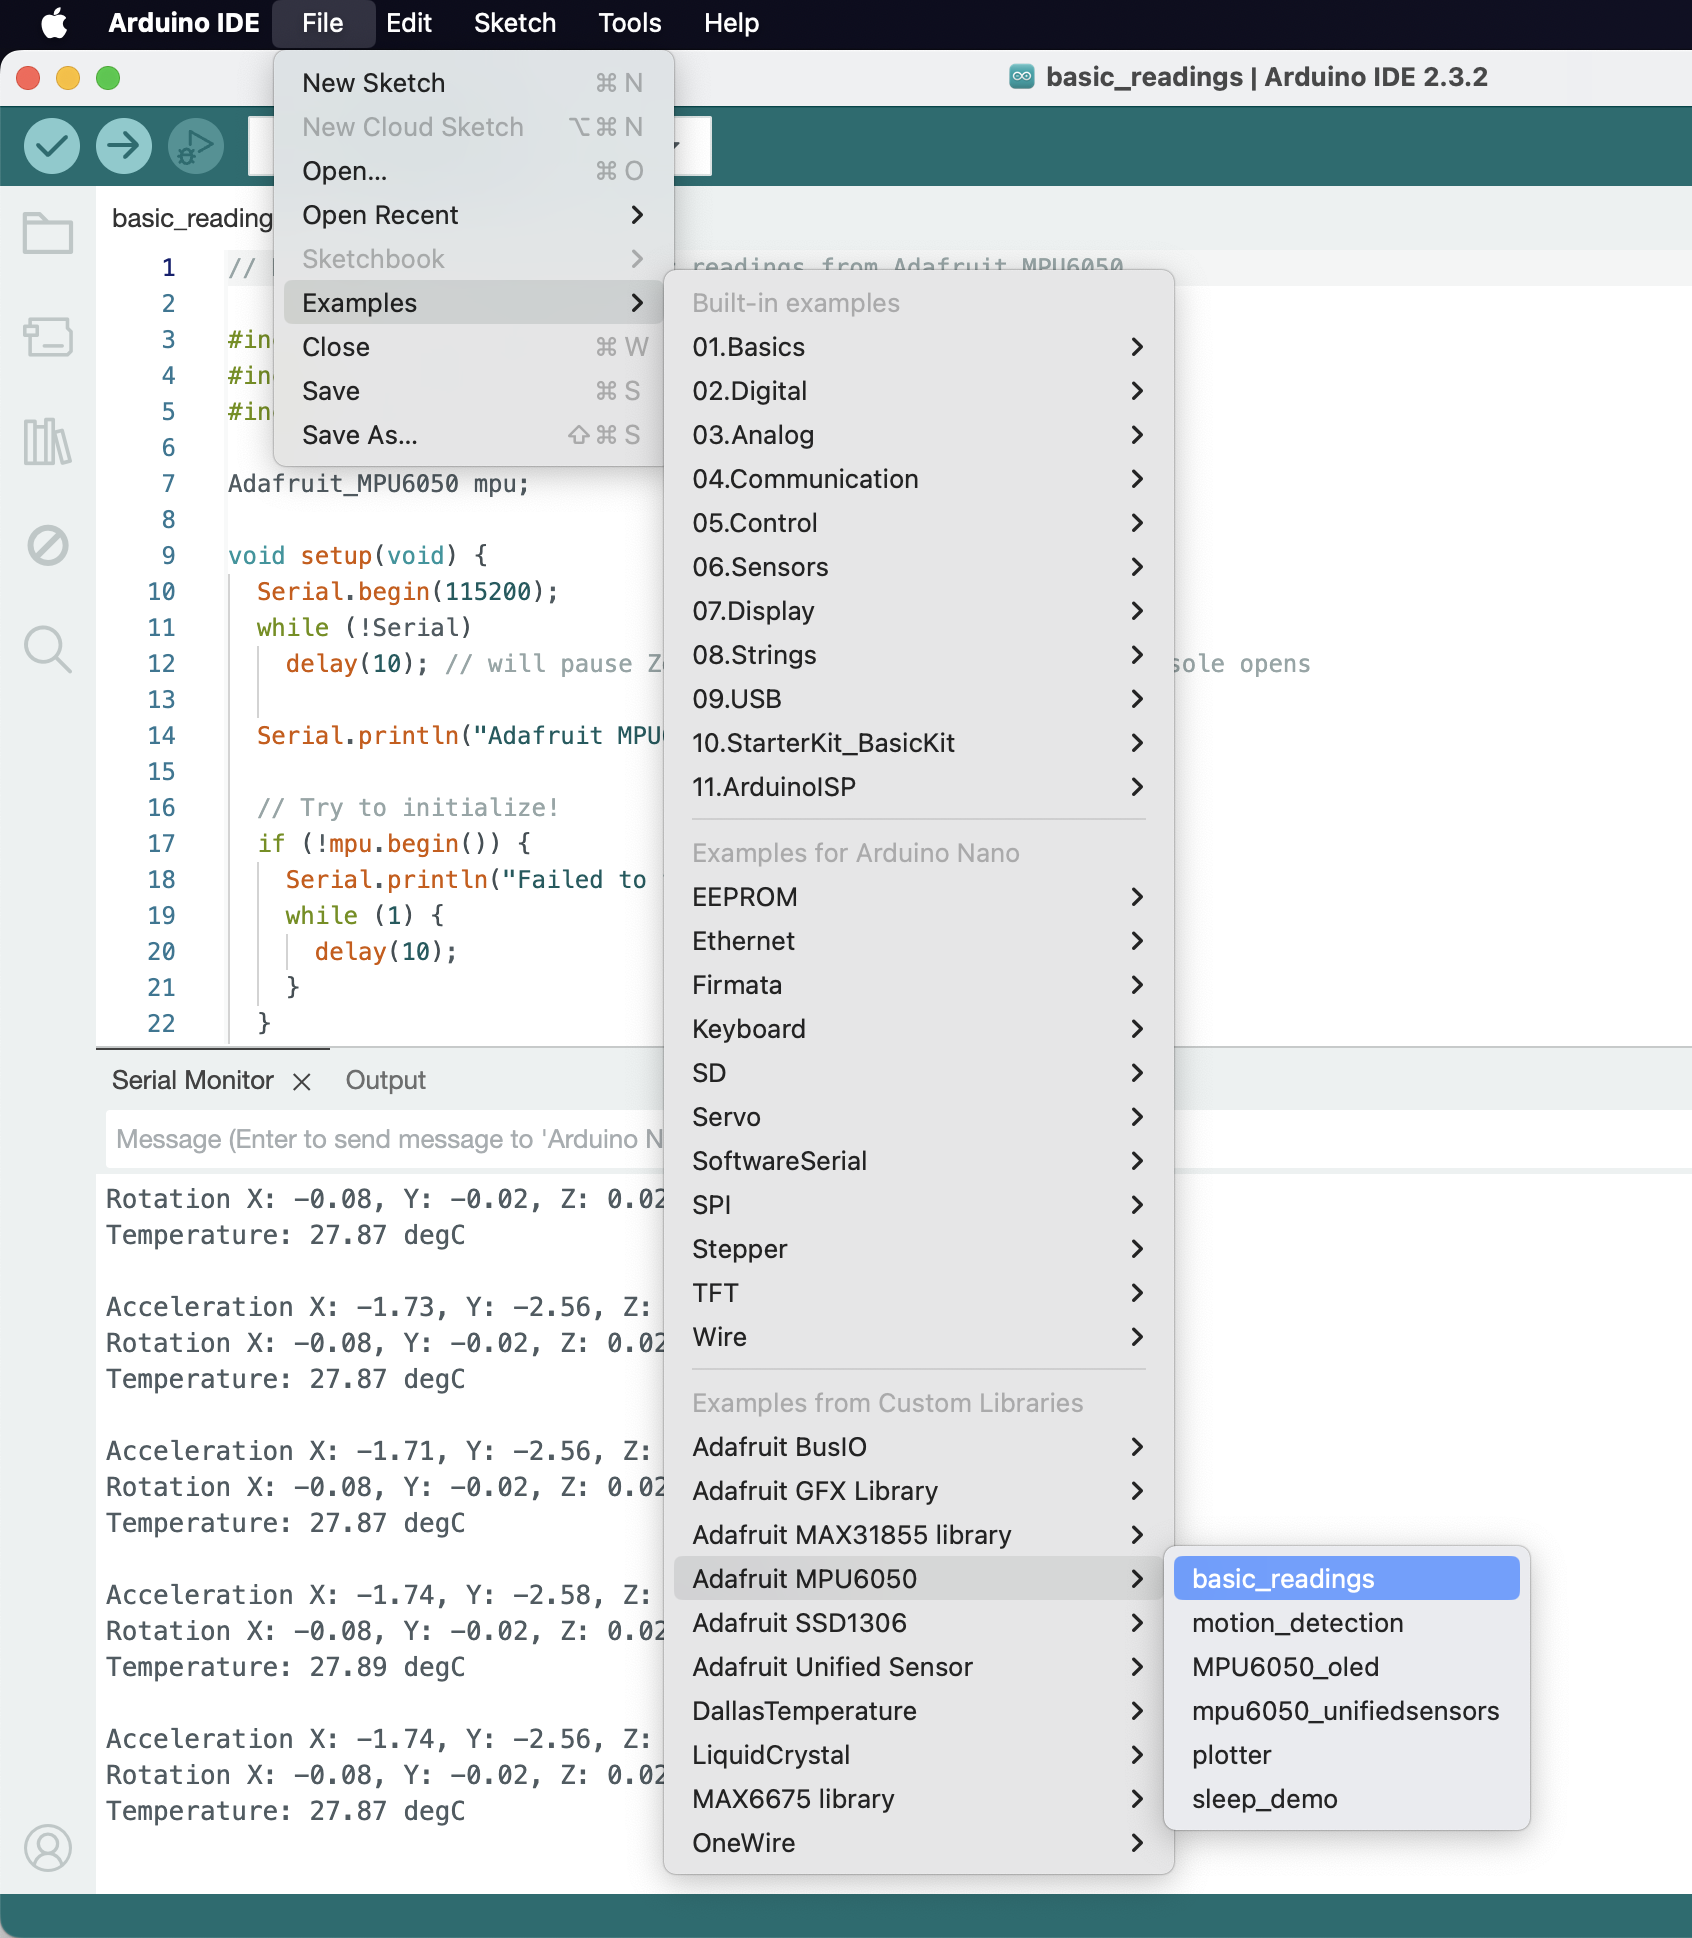Open the SoftwareSerial examples submenu
Image resolution: width=1692 pixels, height=1938 pixels.
(x=918, y=1161)
